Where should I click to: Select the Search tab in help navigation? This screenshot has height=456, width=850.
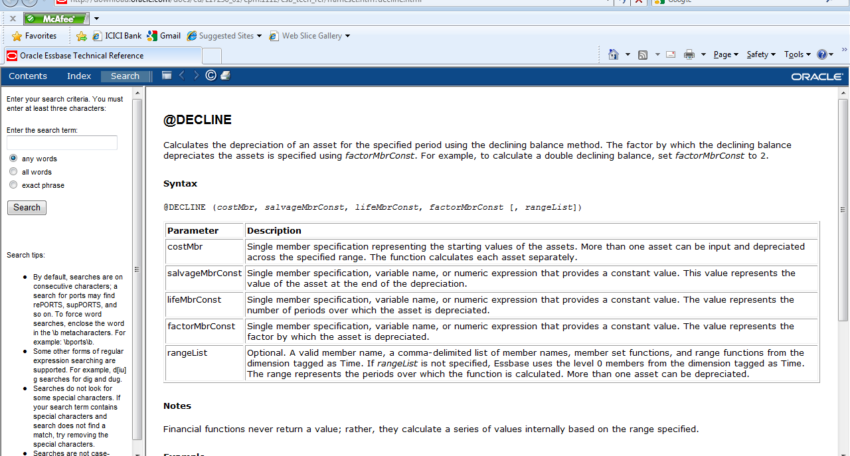[125, 76]
